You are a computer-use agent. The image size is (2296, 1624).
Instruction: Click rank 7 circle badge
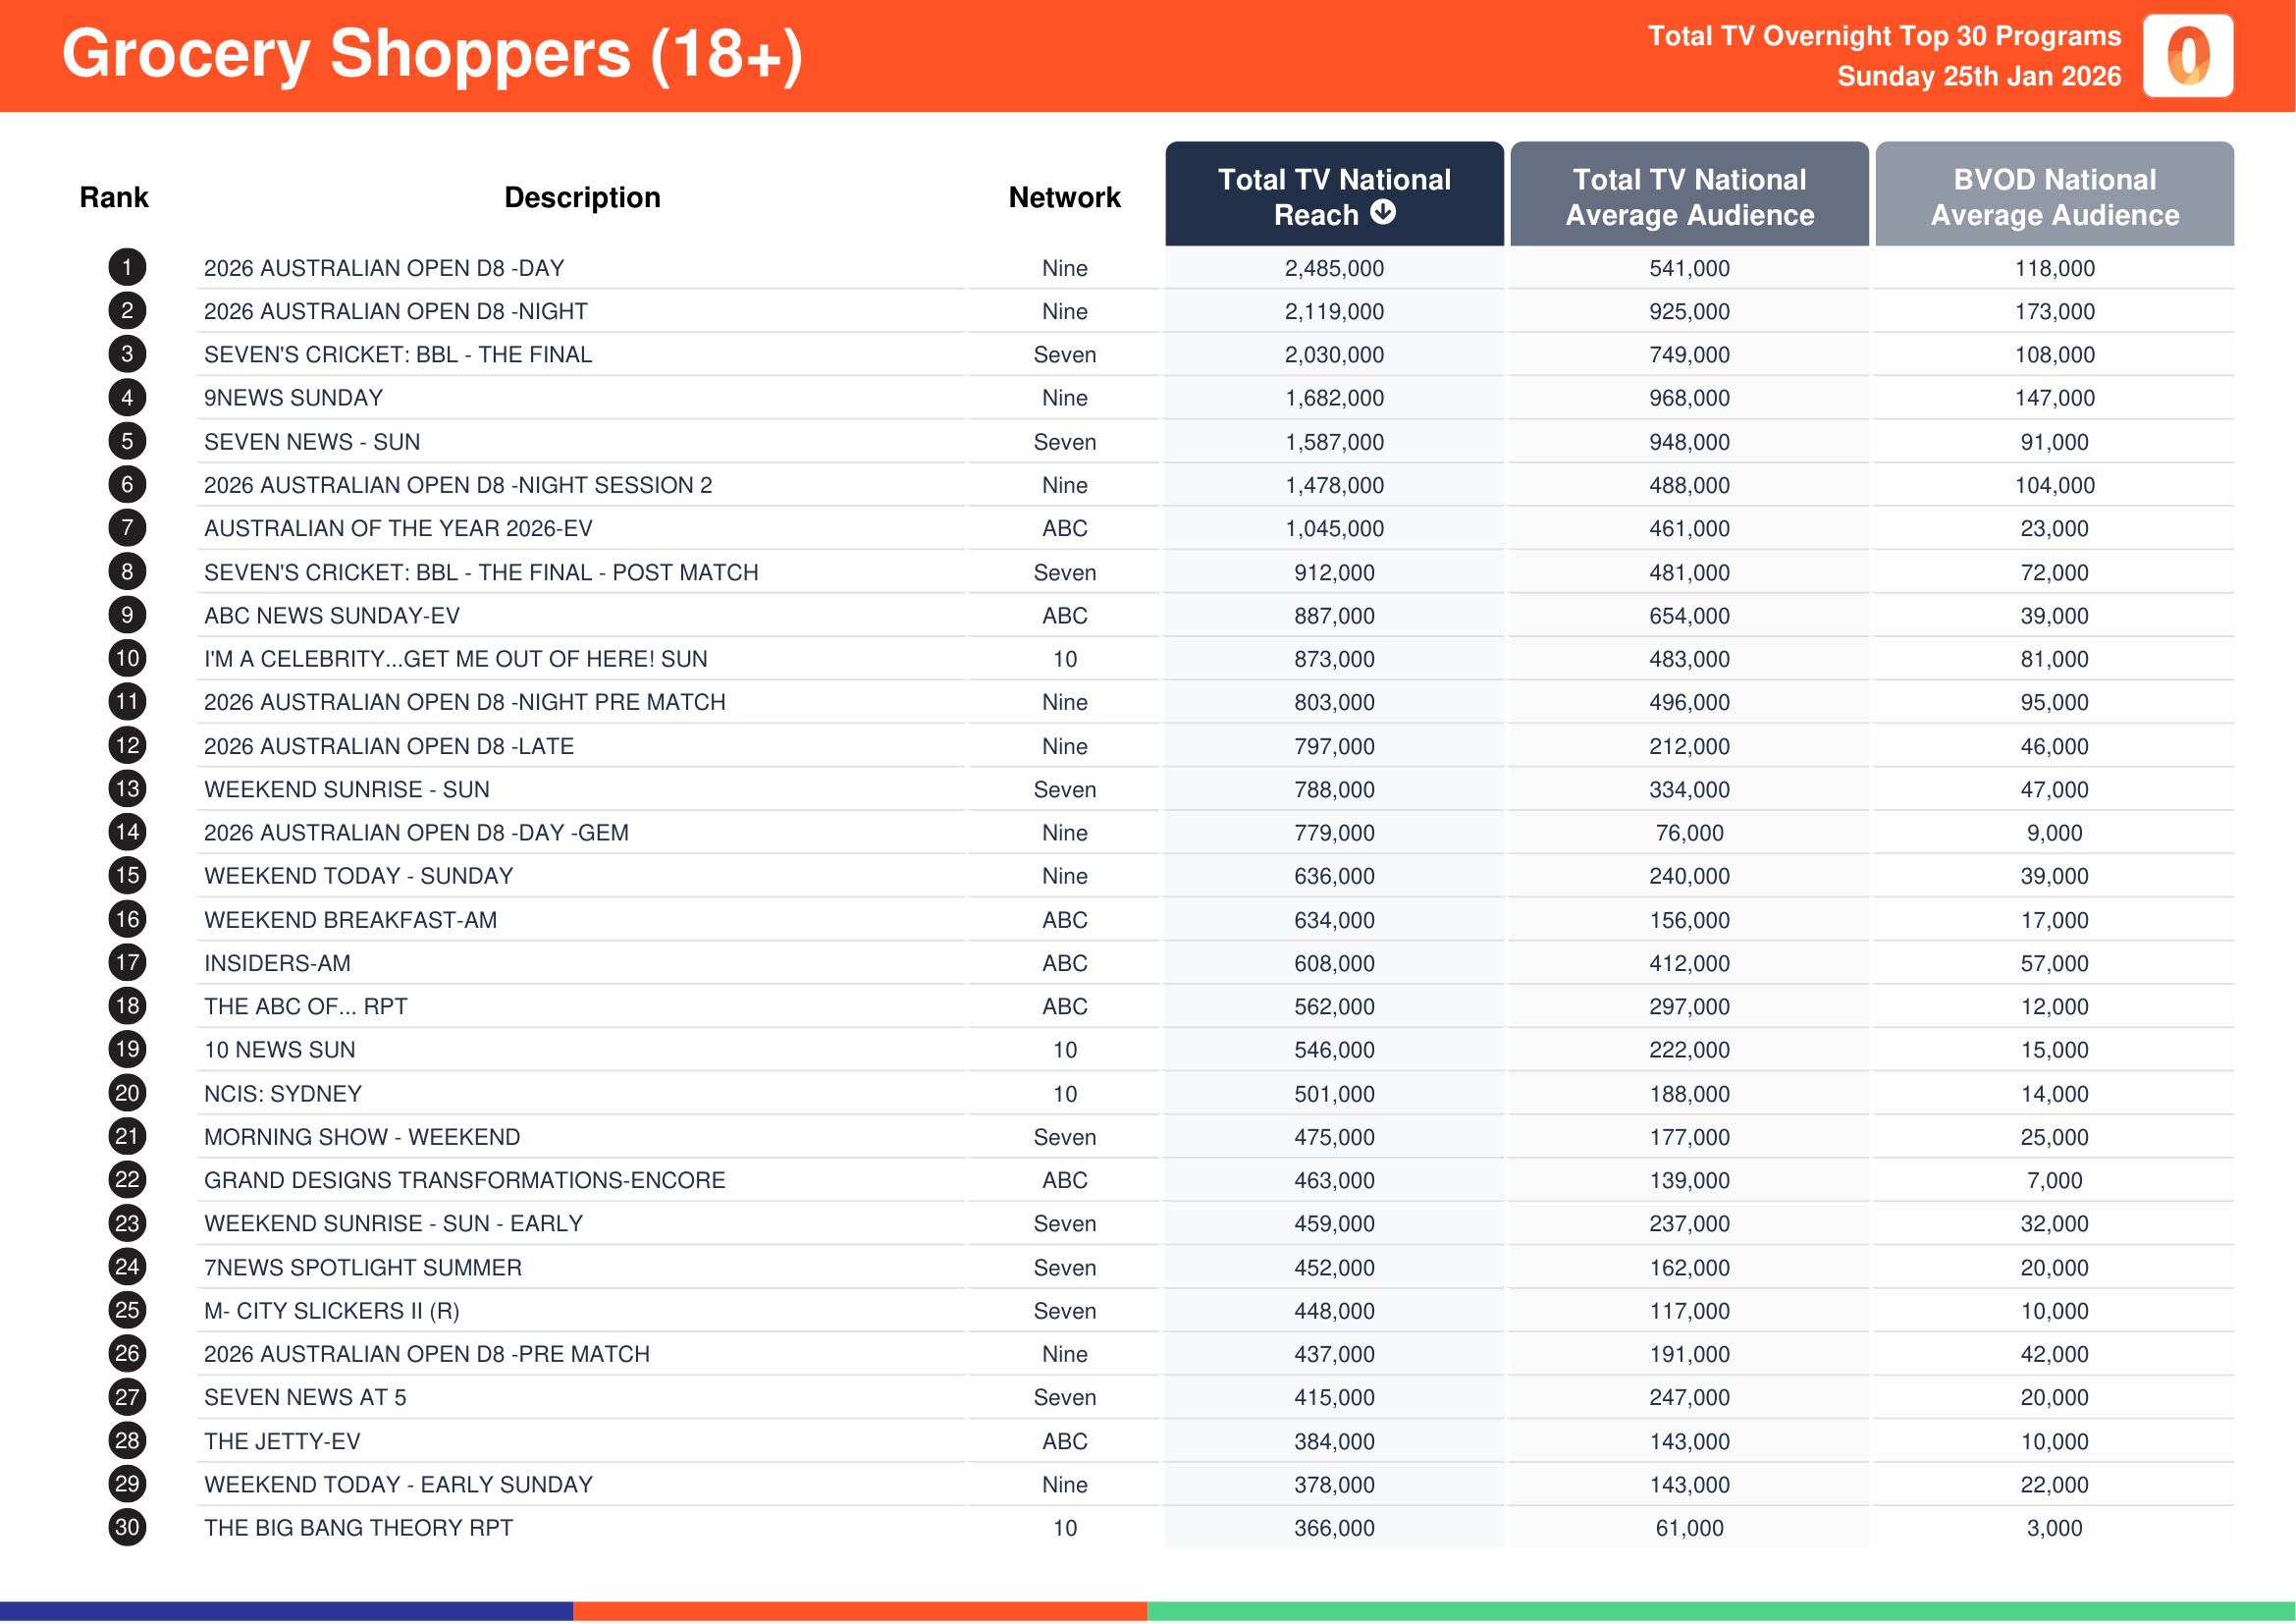(127, 528)
